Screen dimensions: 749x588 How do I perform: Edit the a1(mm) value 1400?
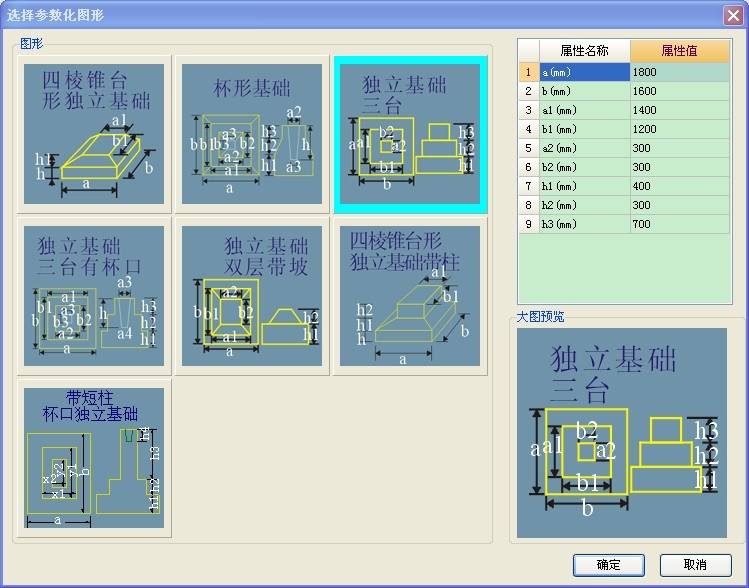point(680,110)
